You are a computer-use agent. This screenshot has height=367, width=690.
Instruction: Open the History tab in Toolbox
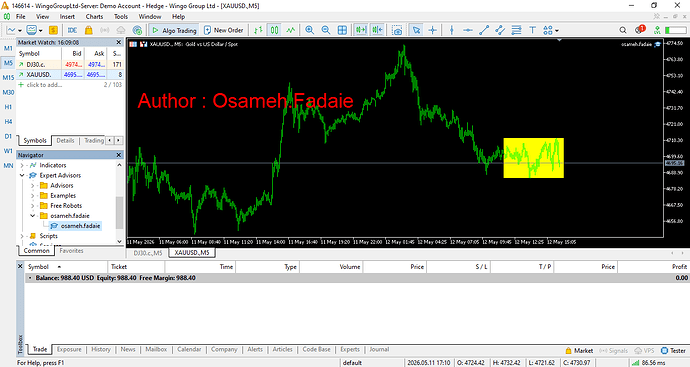click(x=101, y=349)
